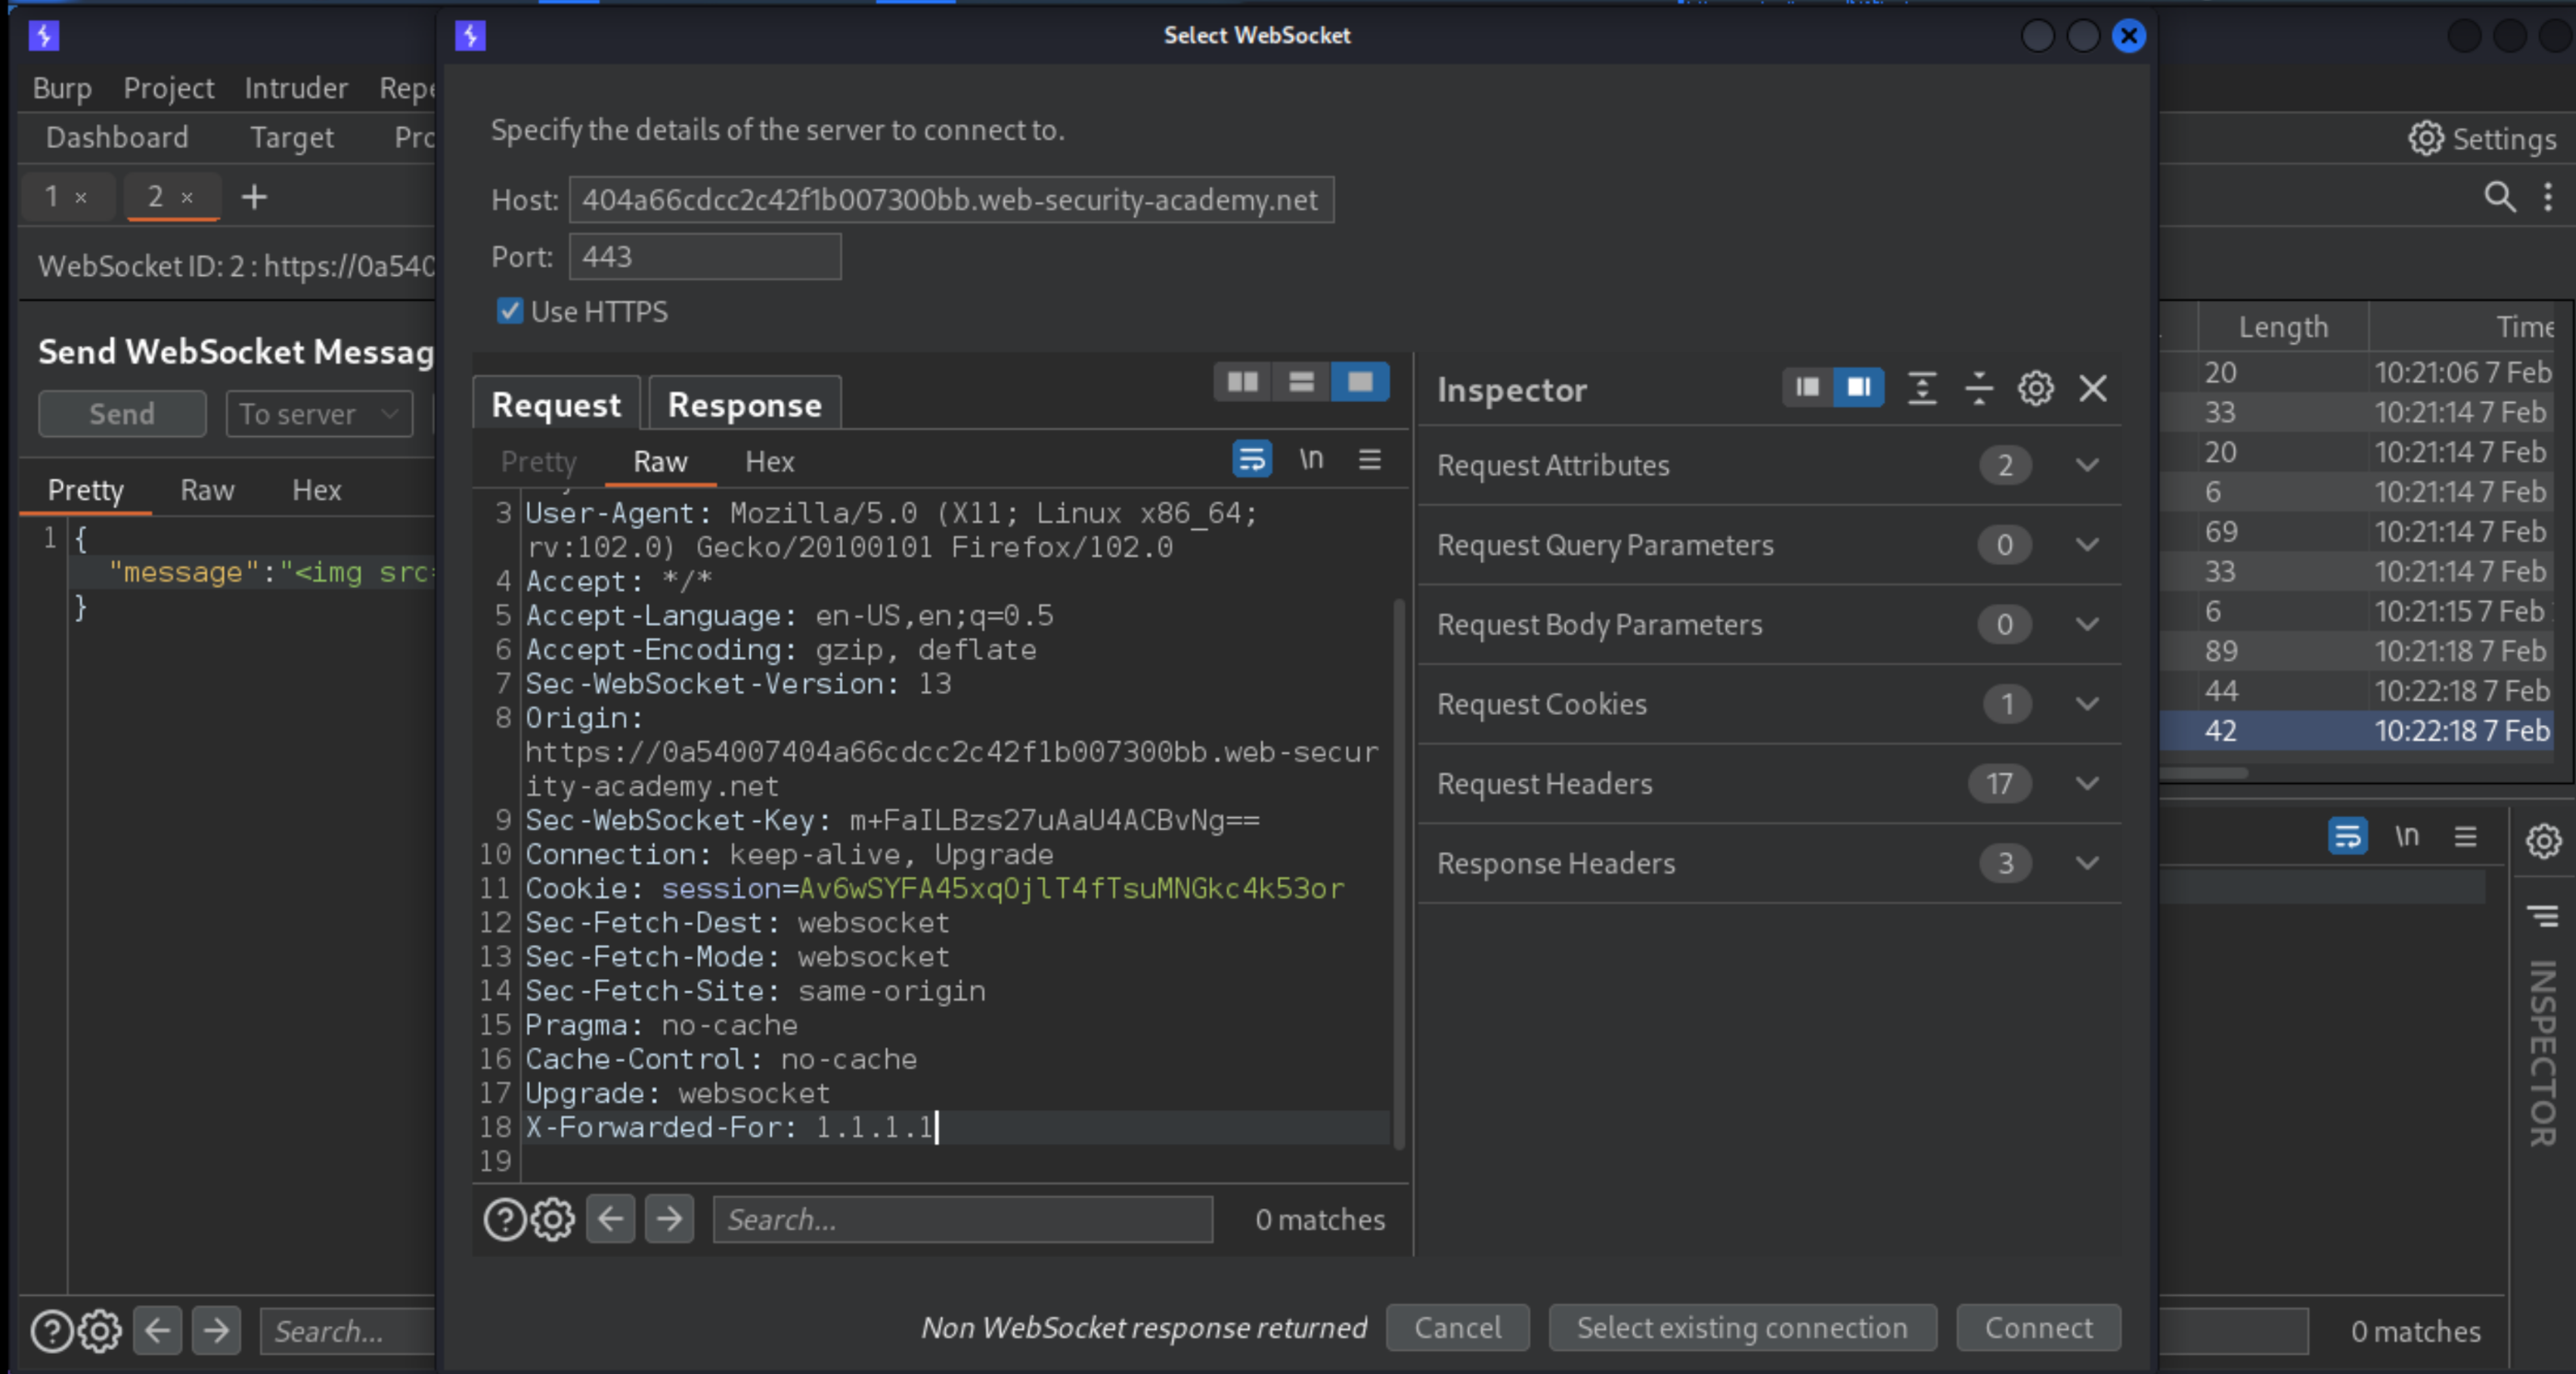This screenshot has height=1374, width=2576.
Task: Select history row with length 42
Action: pyautogui.click(x=2356, y=730)
